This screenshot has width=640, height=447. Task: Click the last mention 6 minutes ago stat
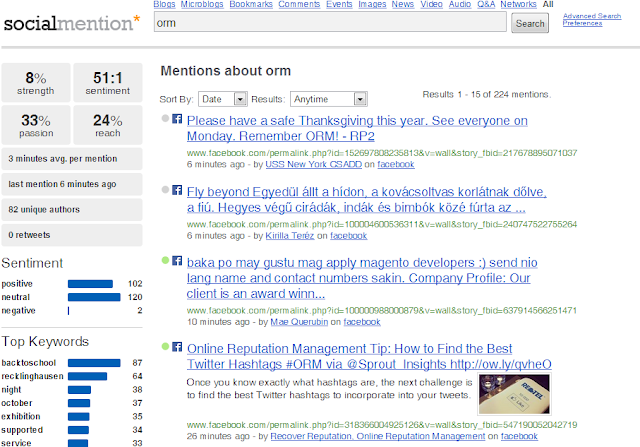pyautogui.click(x=72, y=184)
